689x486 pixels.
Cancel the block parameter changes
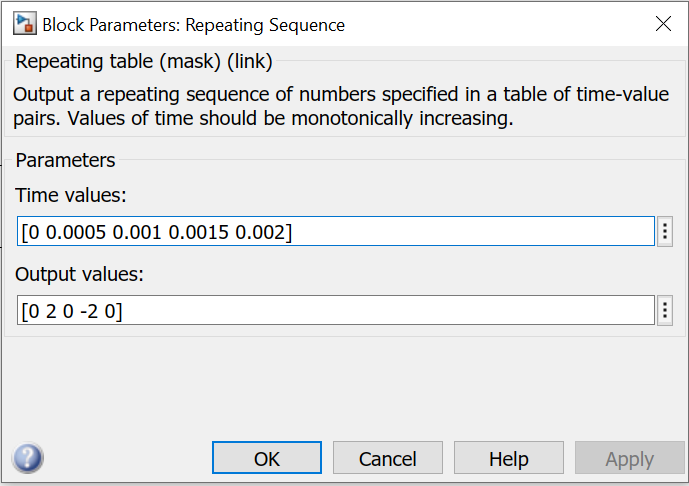pos(388,458)
